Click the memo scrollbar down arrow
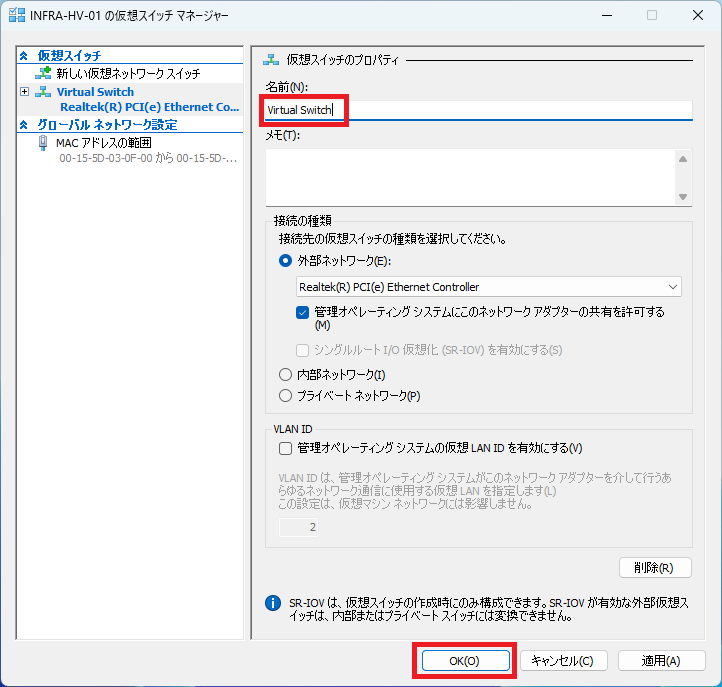722x687 pixels. tap(683, 197)
